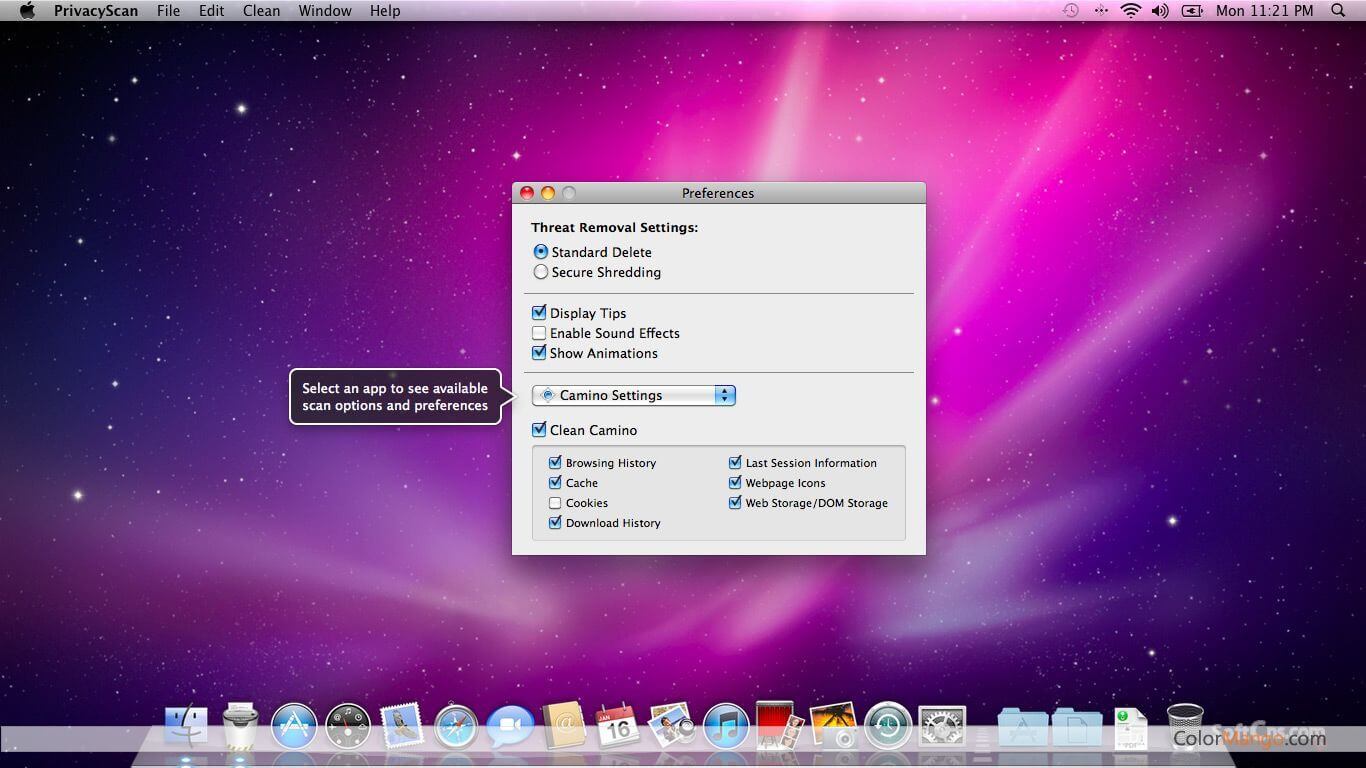Click the volume speaker menu bar icon
This screenshot has height=768, width=1366.
(1160, 11)
